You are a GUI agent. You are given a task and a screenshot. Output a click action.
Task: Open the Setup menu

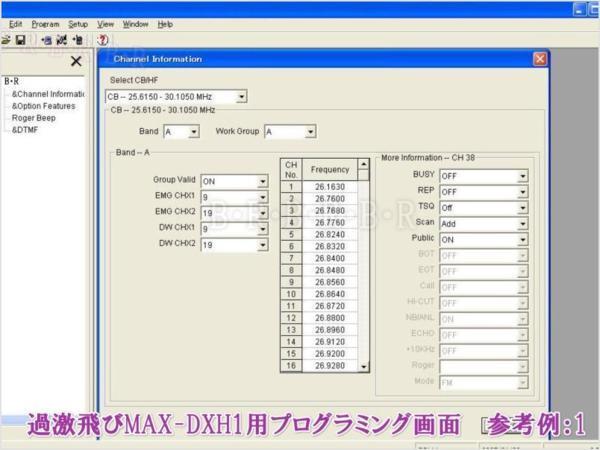coord(78,24)
